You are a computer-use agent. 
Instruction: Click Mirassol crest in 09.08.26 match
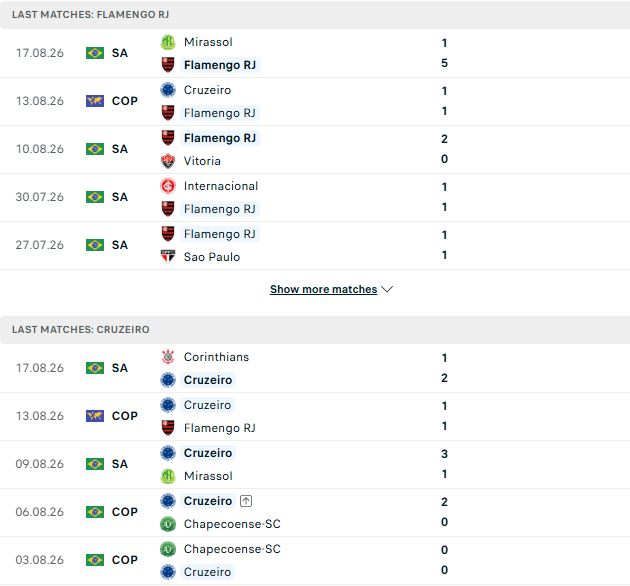point(168,476)
